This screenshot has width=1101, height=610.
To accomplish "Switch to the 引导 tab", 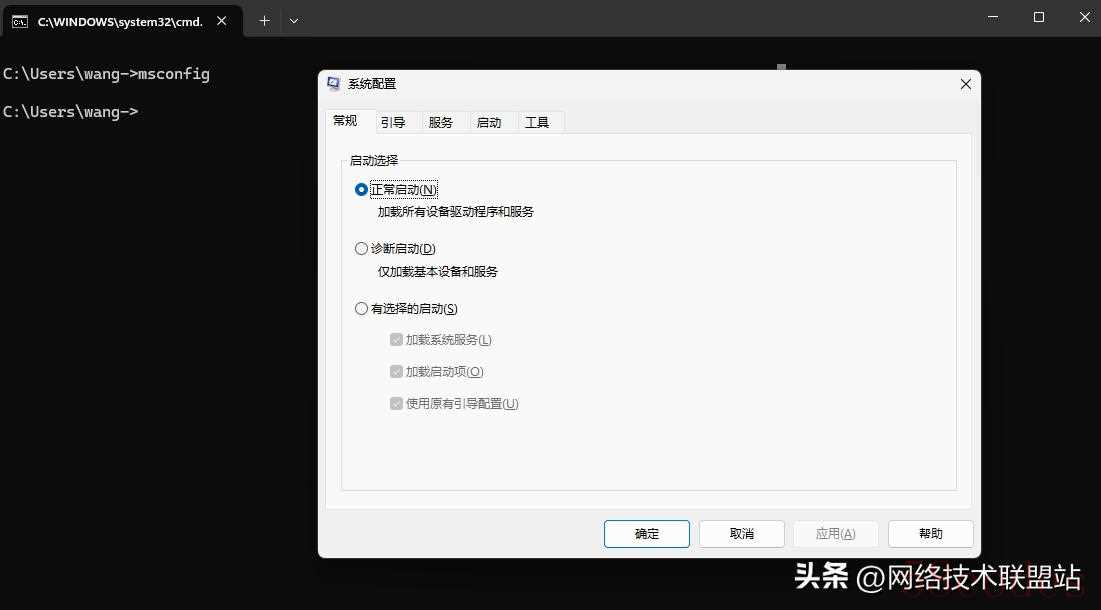I will click(x=393, y=122).
